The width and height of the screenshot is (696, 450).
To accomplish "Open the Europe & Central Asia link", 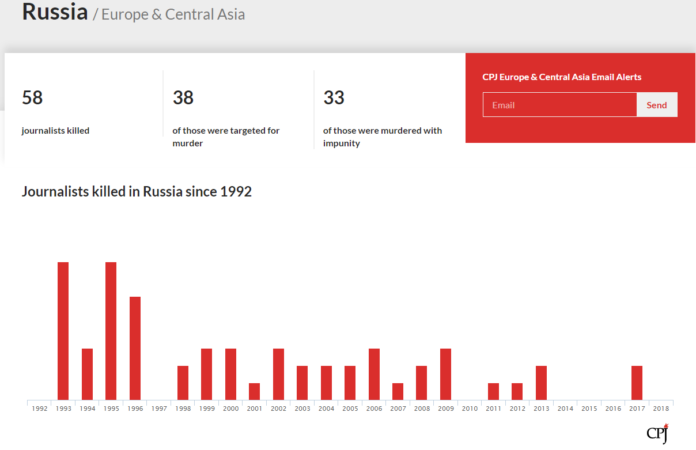I will click(173, 14).
